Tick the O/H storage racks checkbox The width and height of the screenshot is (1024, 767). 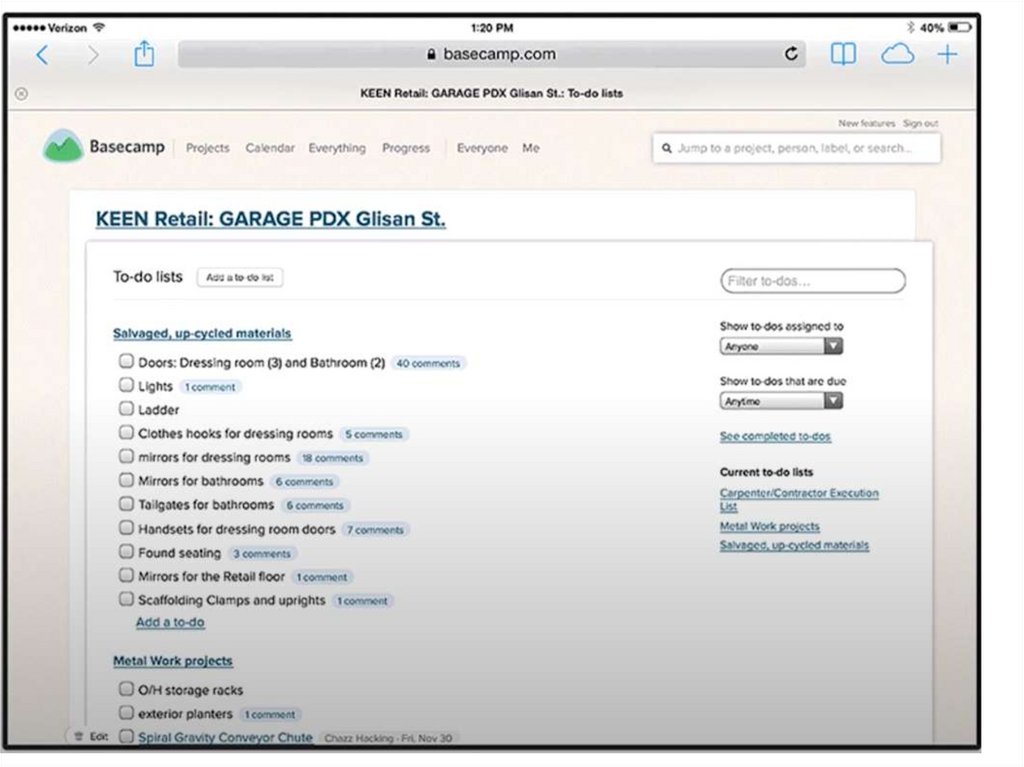point(126,689)
